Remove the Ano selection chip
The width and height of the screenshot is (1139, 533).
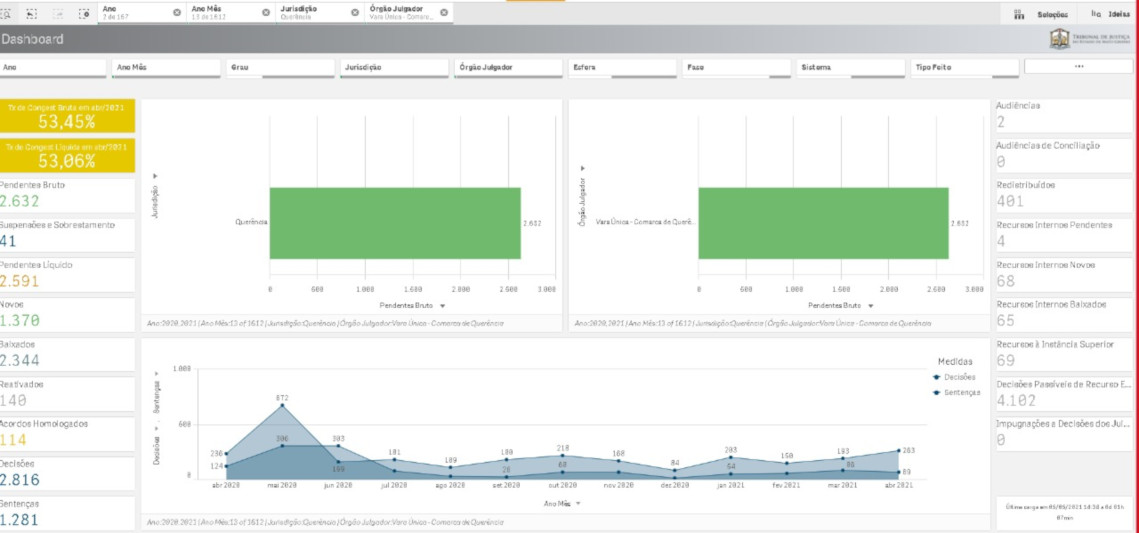coord(177,13)
